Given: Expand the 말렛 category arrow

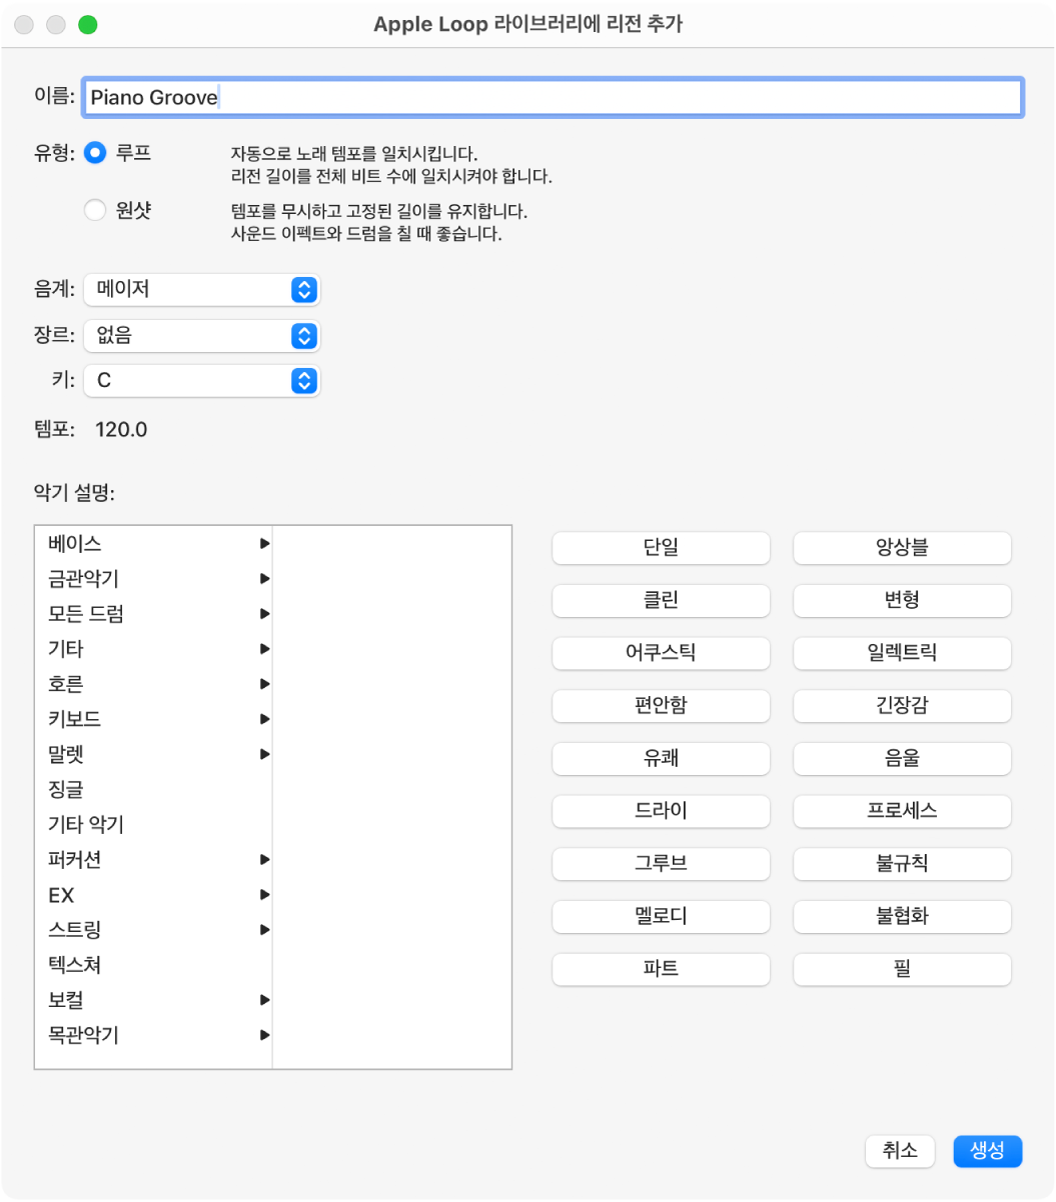Looking at the screenshot, I should (x=265, y=754).
